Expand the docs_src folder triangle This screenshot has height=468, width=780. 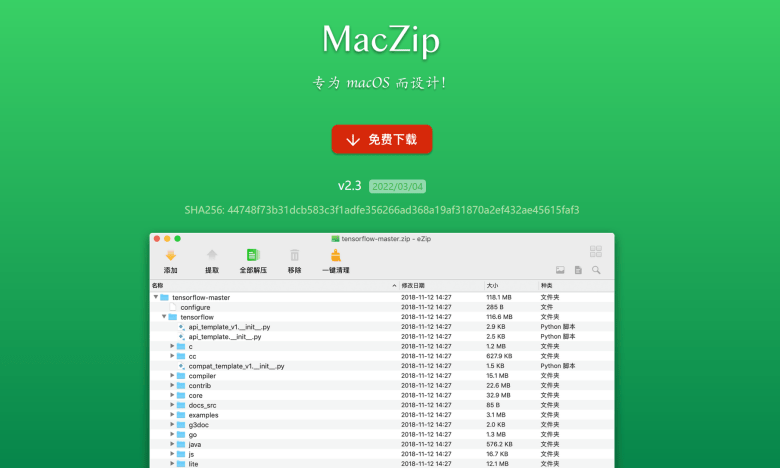[x=172, y=405]
